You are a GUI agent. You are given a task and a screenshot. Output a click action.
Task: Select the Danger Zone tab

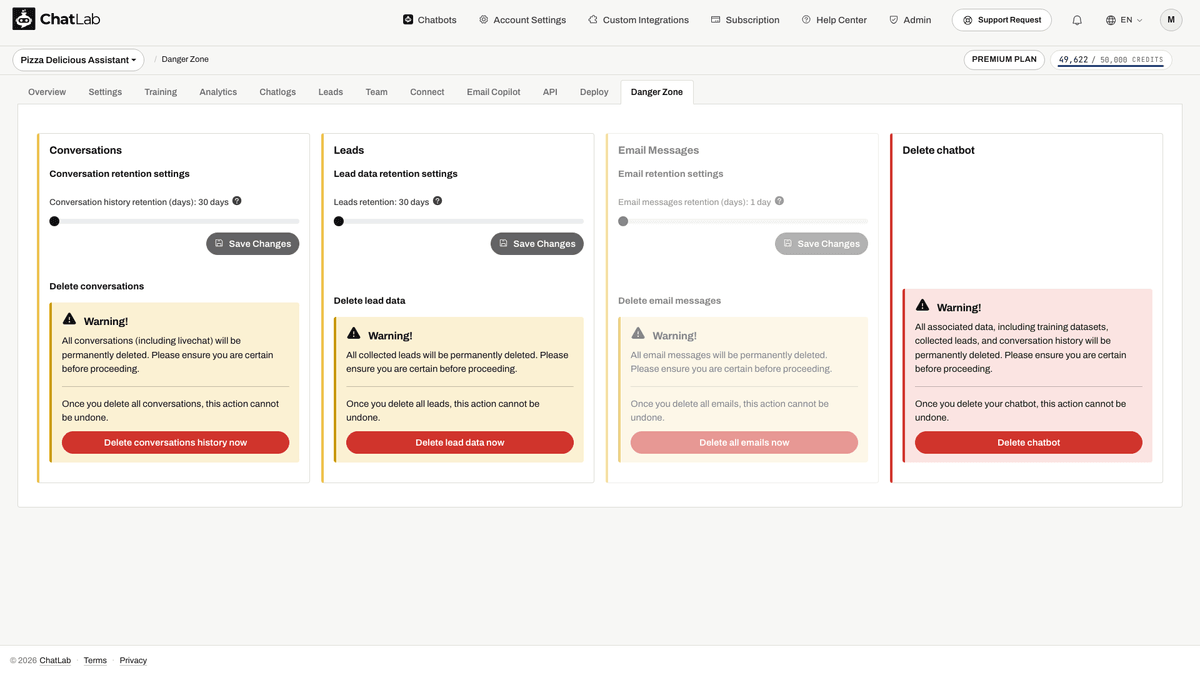[657, 92]
